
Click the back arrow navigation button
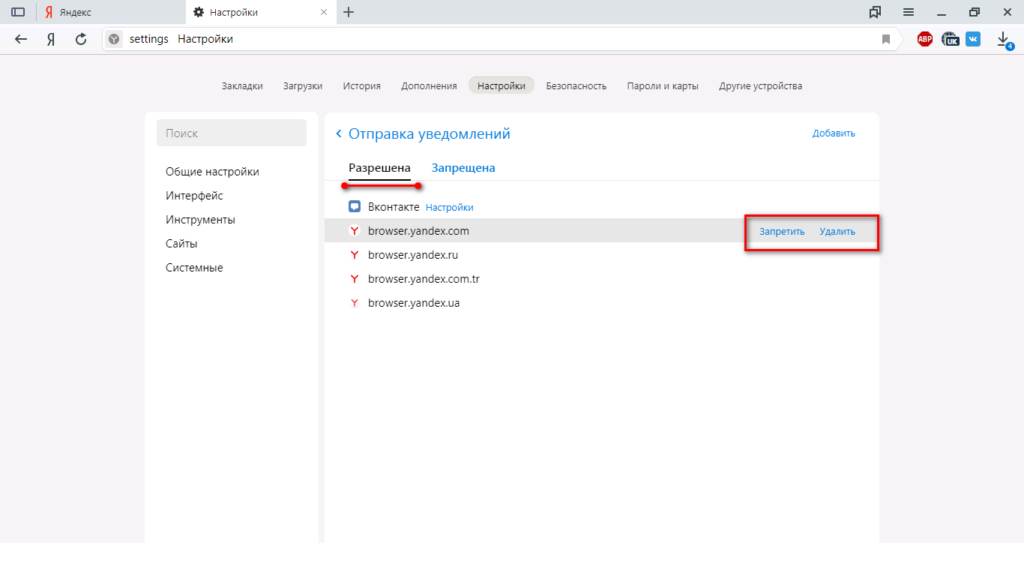click(20, 39)
